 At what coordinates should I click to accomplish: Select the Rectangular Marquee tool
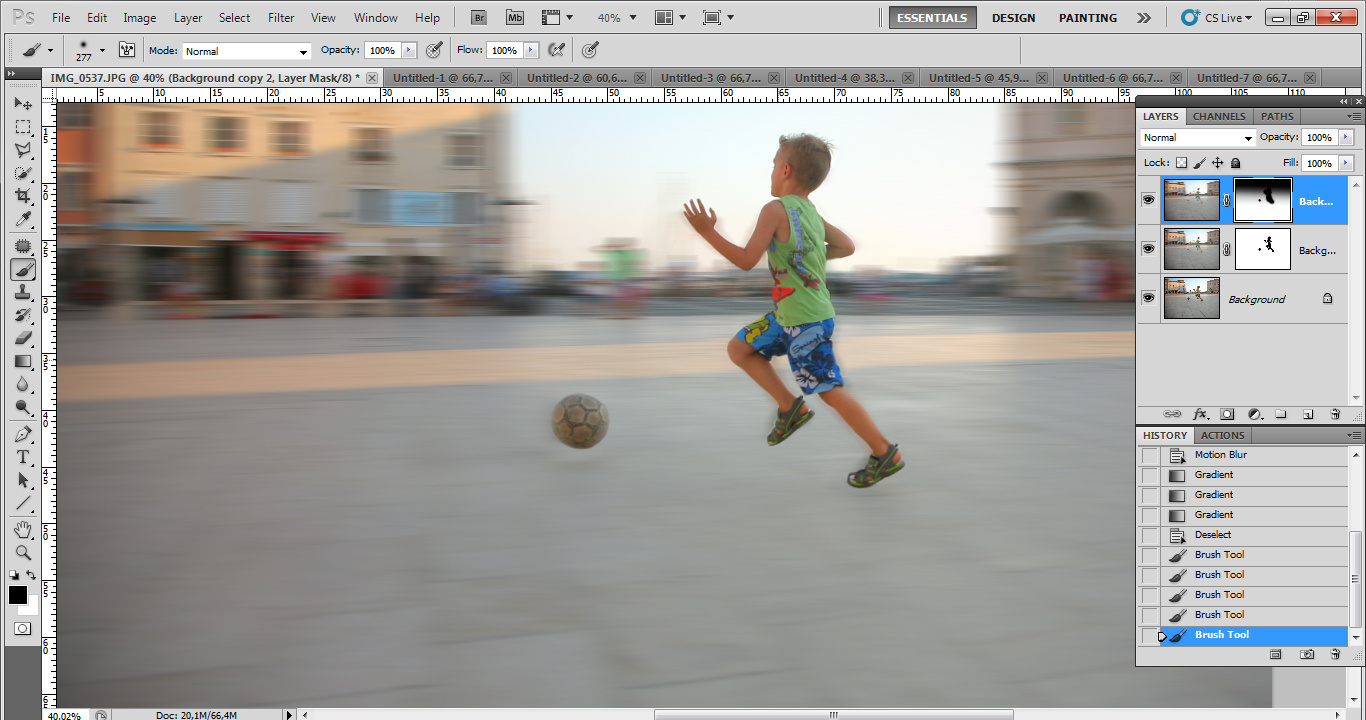point(22,127)
